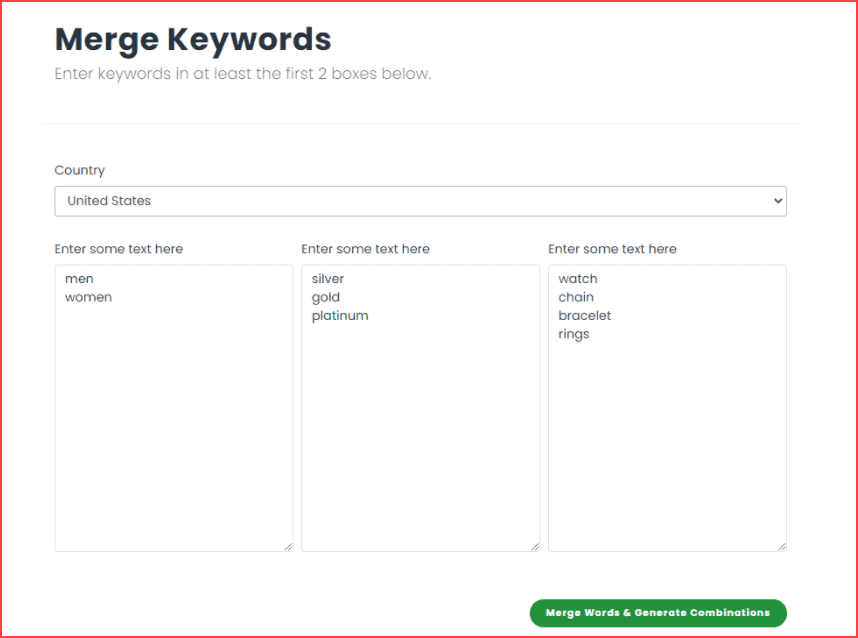This screenshot has height=638, width=858.
Task: Click resize grip of the silver/gold text box
Action: pos(535,546)
